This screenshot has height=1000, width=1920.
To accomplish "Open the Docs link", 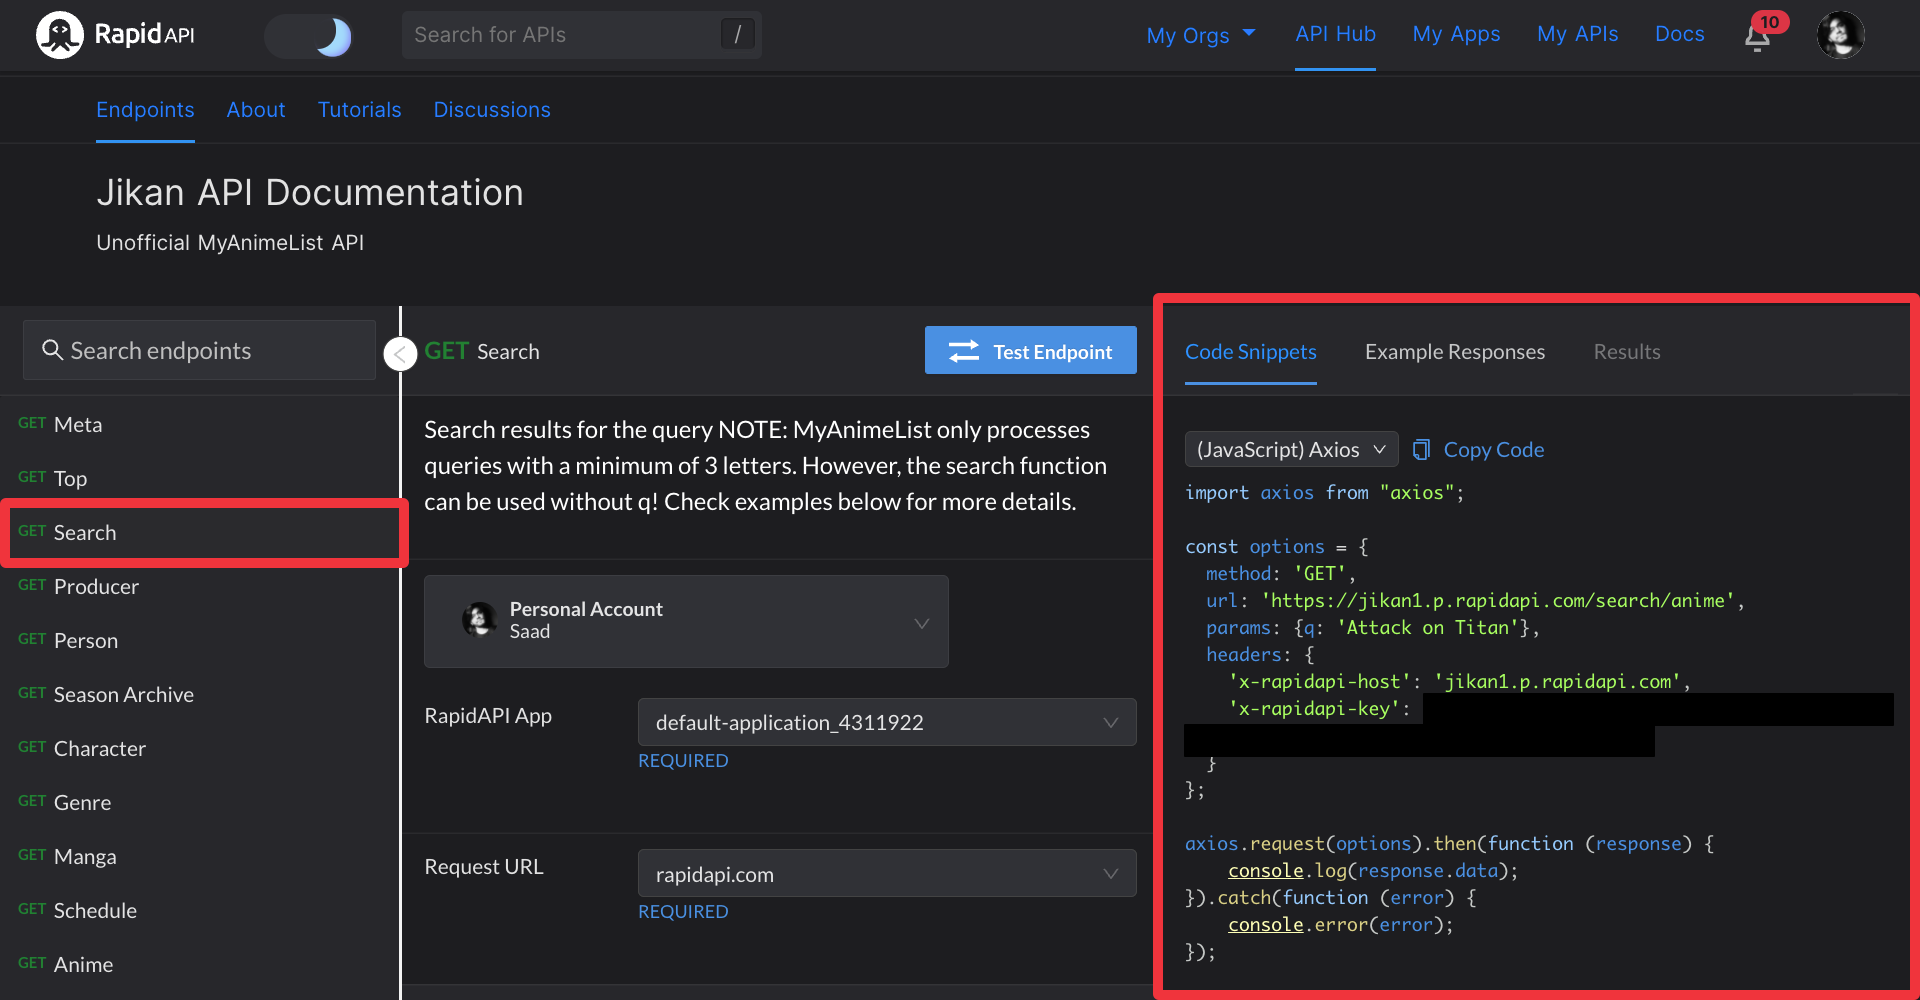I will [x=1679, y=34].
